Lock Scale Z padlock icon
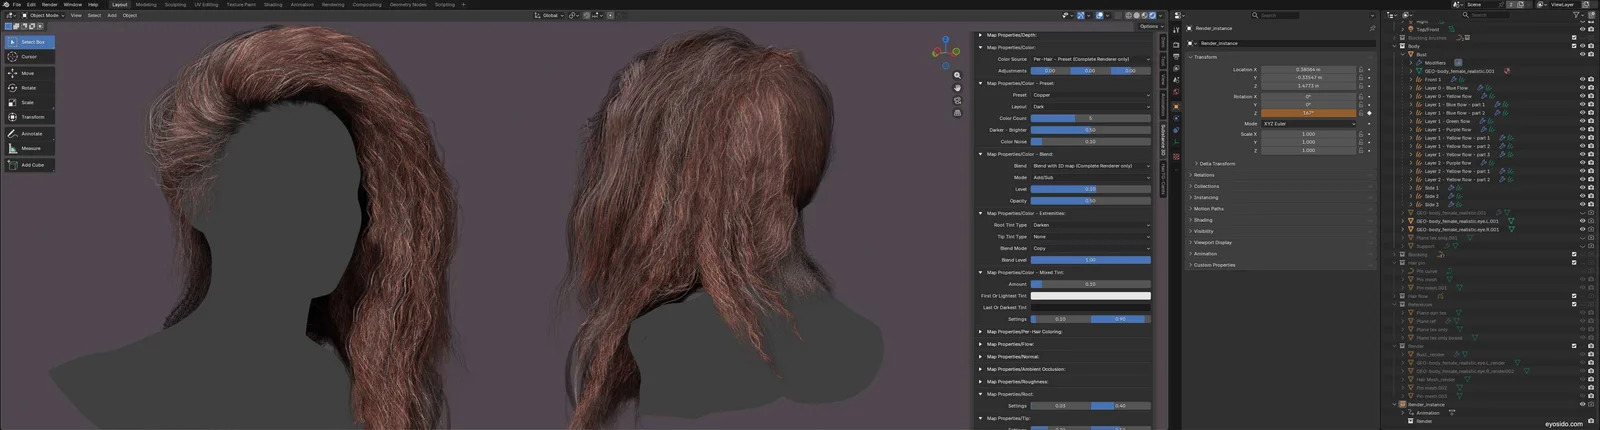 pos(1360,150)
